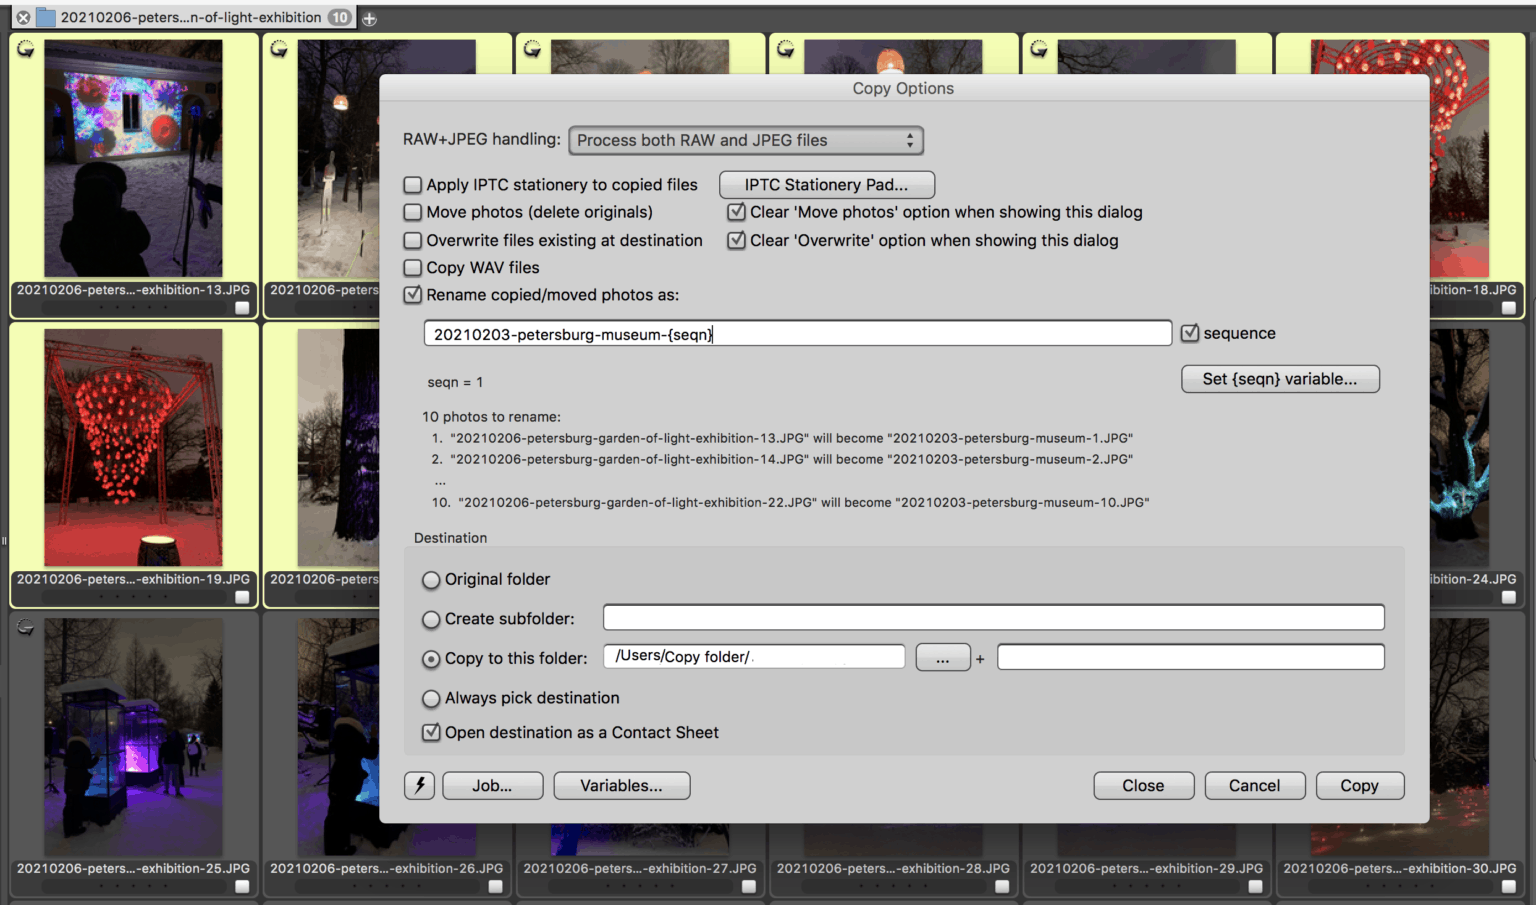Click the lightning bolt quick-job icon
The height and width of the screenshot is (905, 1536).
click(419, 785)
